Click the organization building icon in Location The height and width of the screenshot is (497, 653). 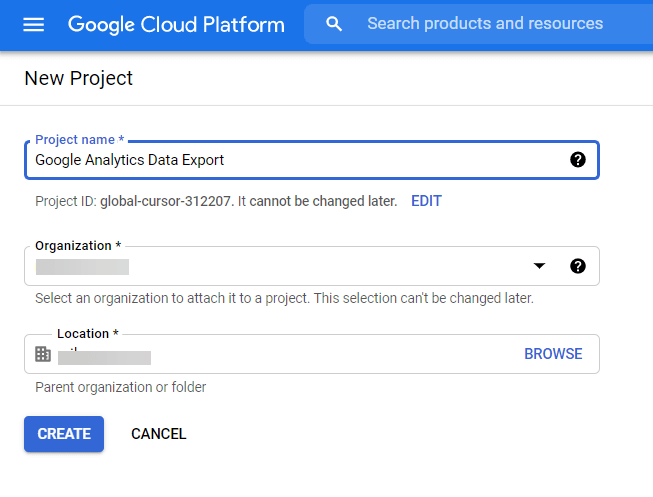(x=43, y=354)
